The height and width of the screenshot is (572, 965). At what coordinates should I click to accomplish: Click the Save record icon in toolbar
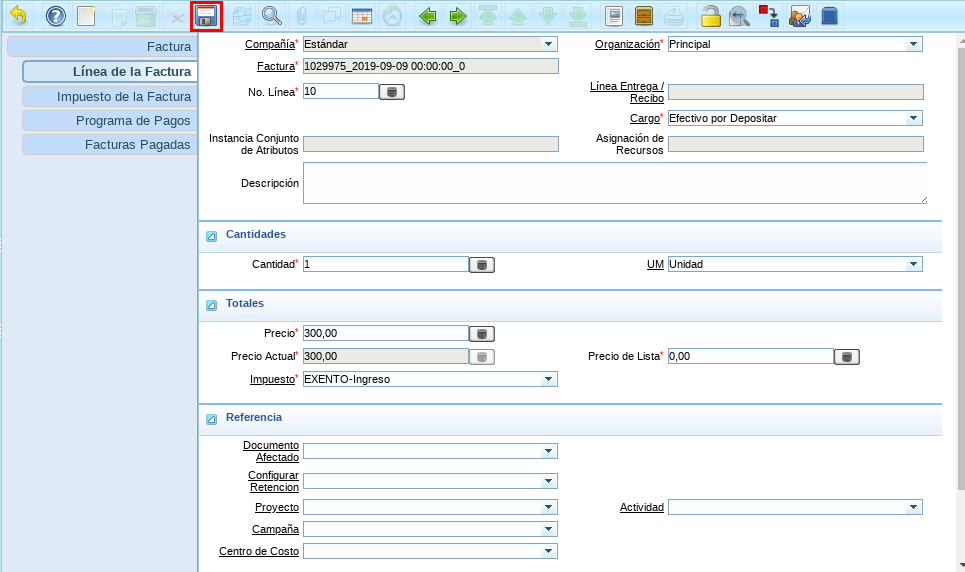click(206, 16)
